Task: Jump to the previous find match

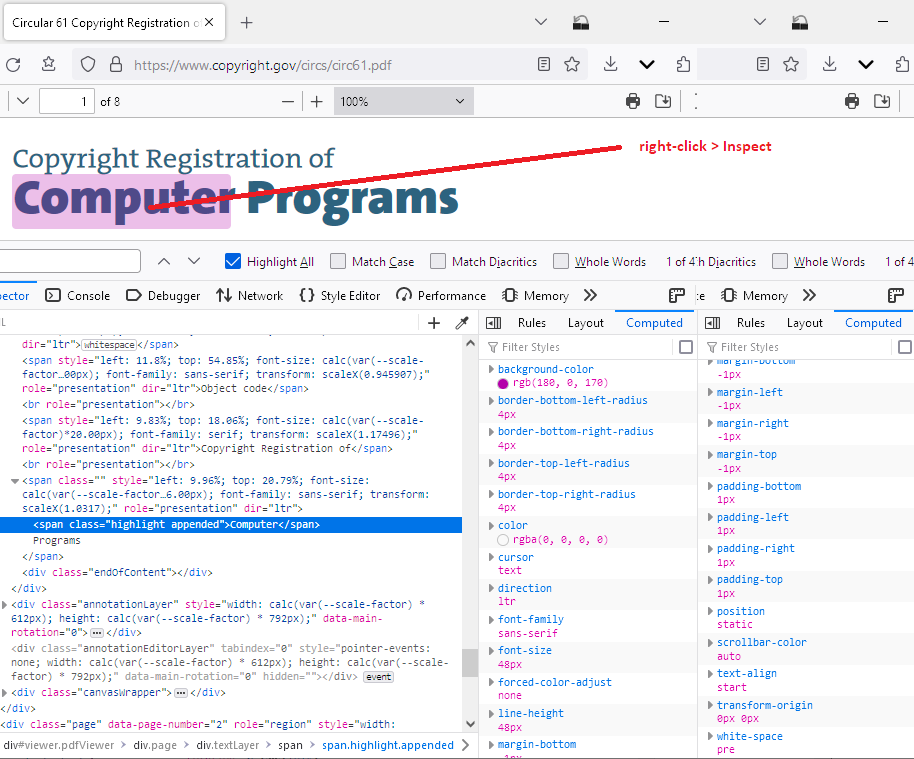Action: pos(164,261)
